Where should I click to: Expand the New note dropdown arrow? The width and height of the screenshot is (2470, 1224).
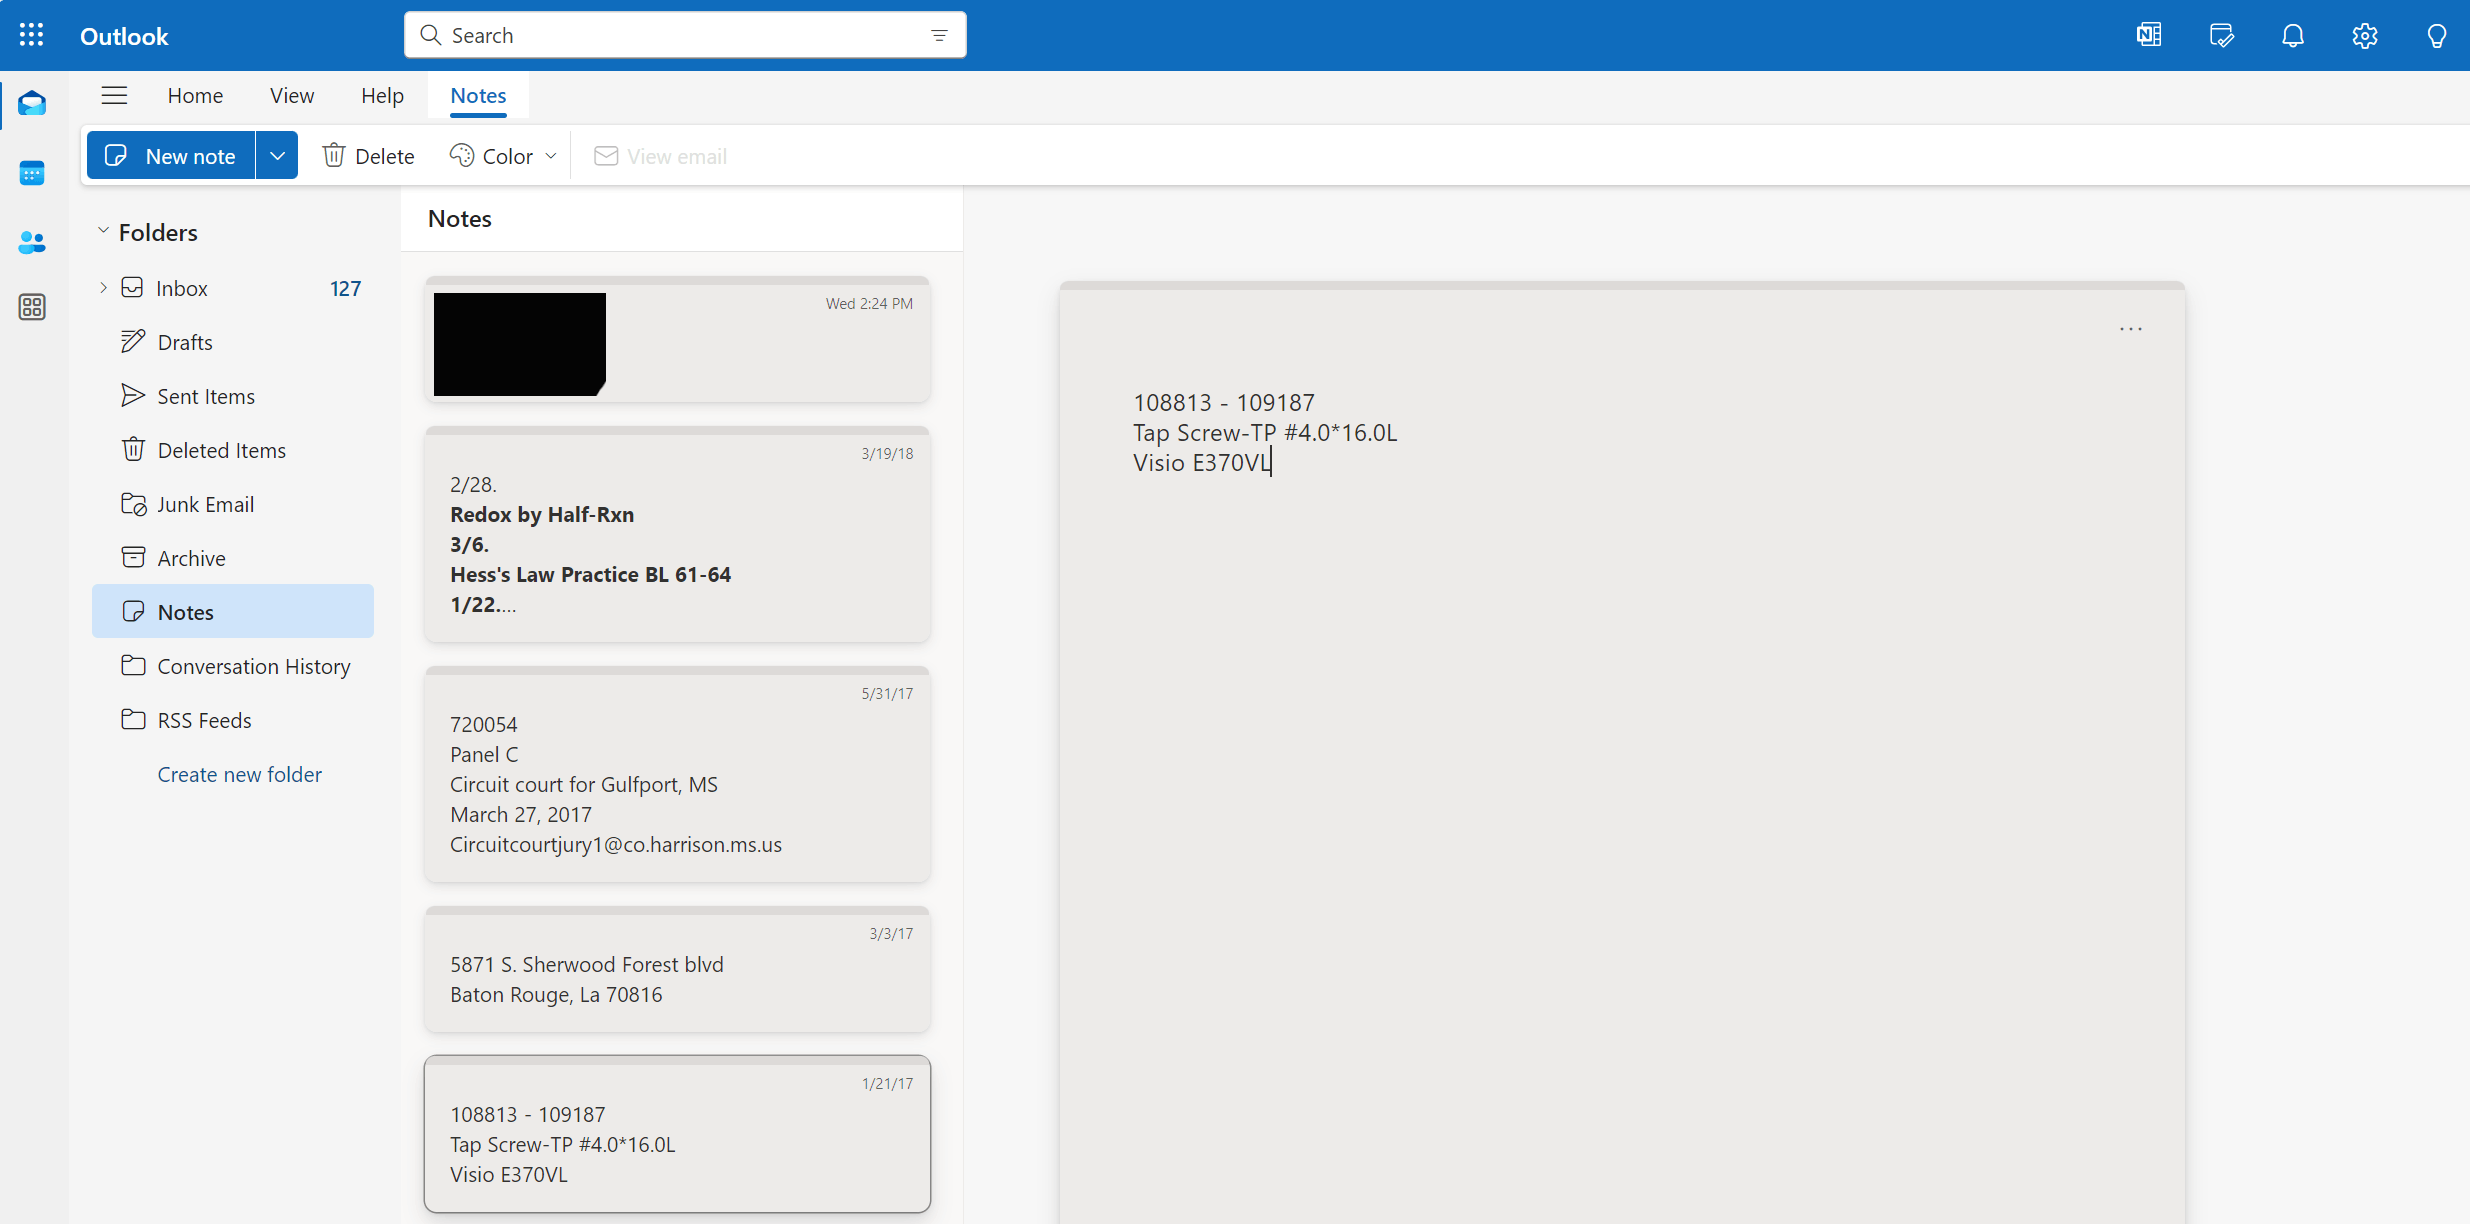point(277,156)
